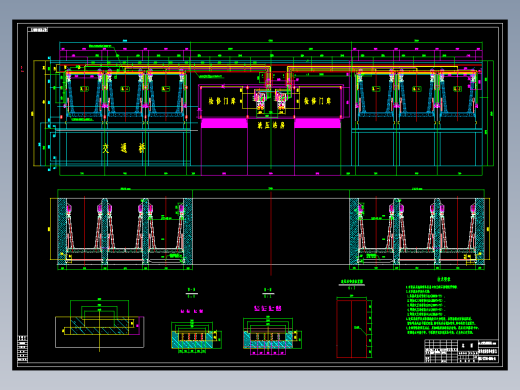Select the long red vertical centerline in lower plan
Viewport: 520px width, 390px height.
point(271,233)
